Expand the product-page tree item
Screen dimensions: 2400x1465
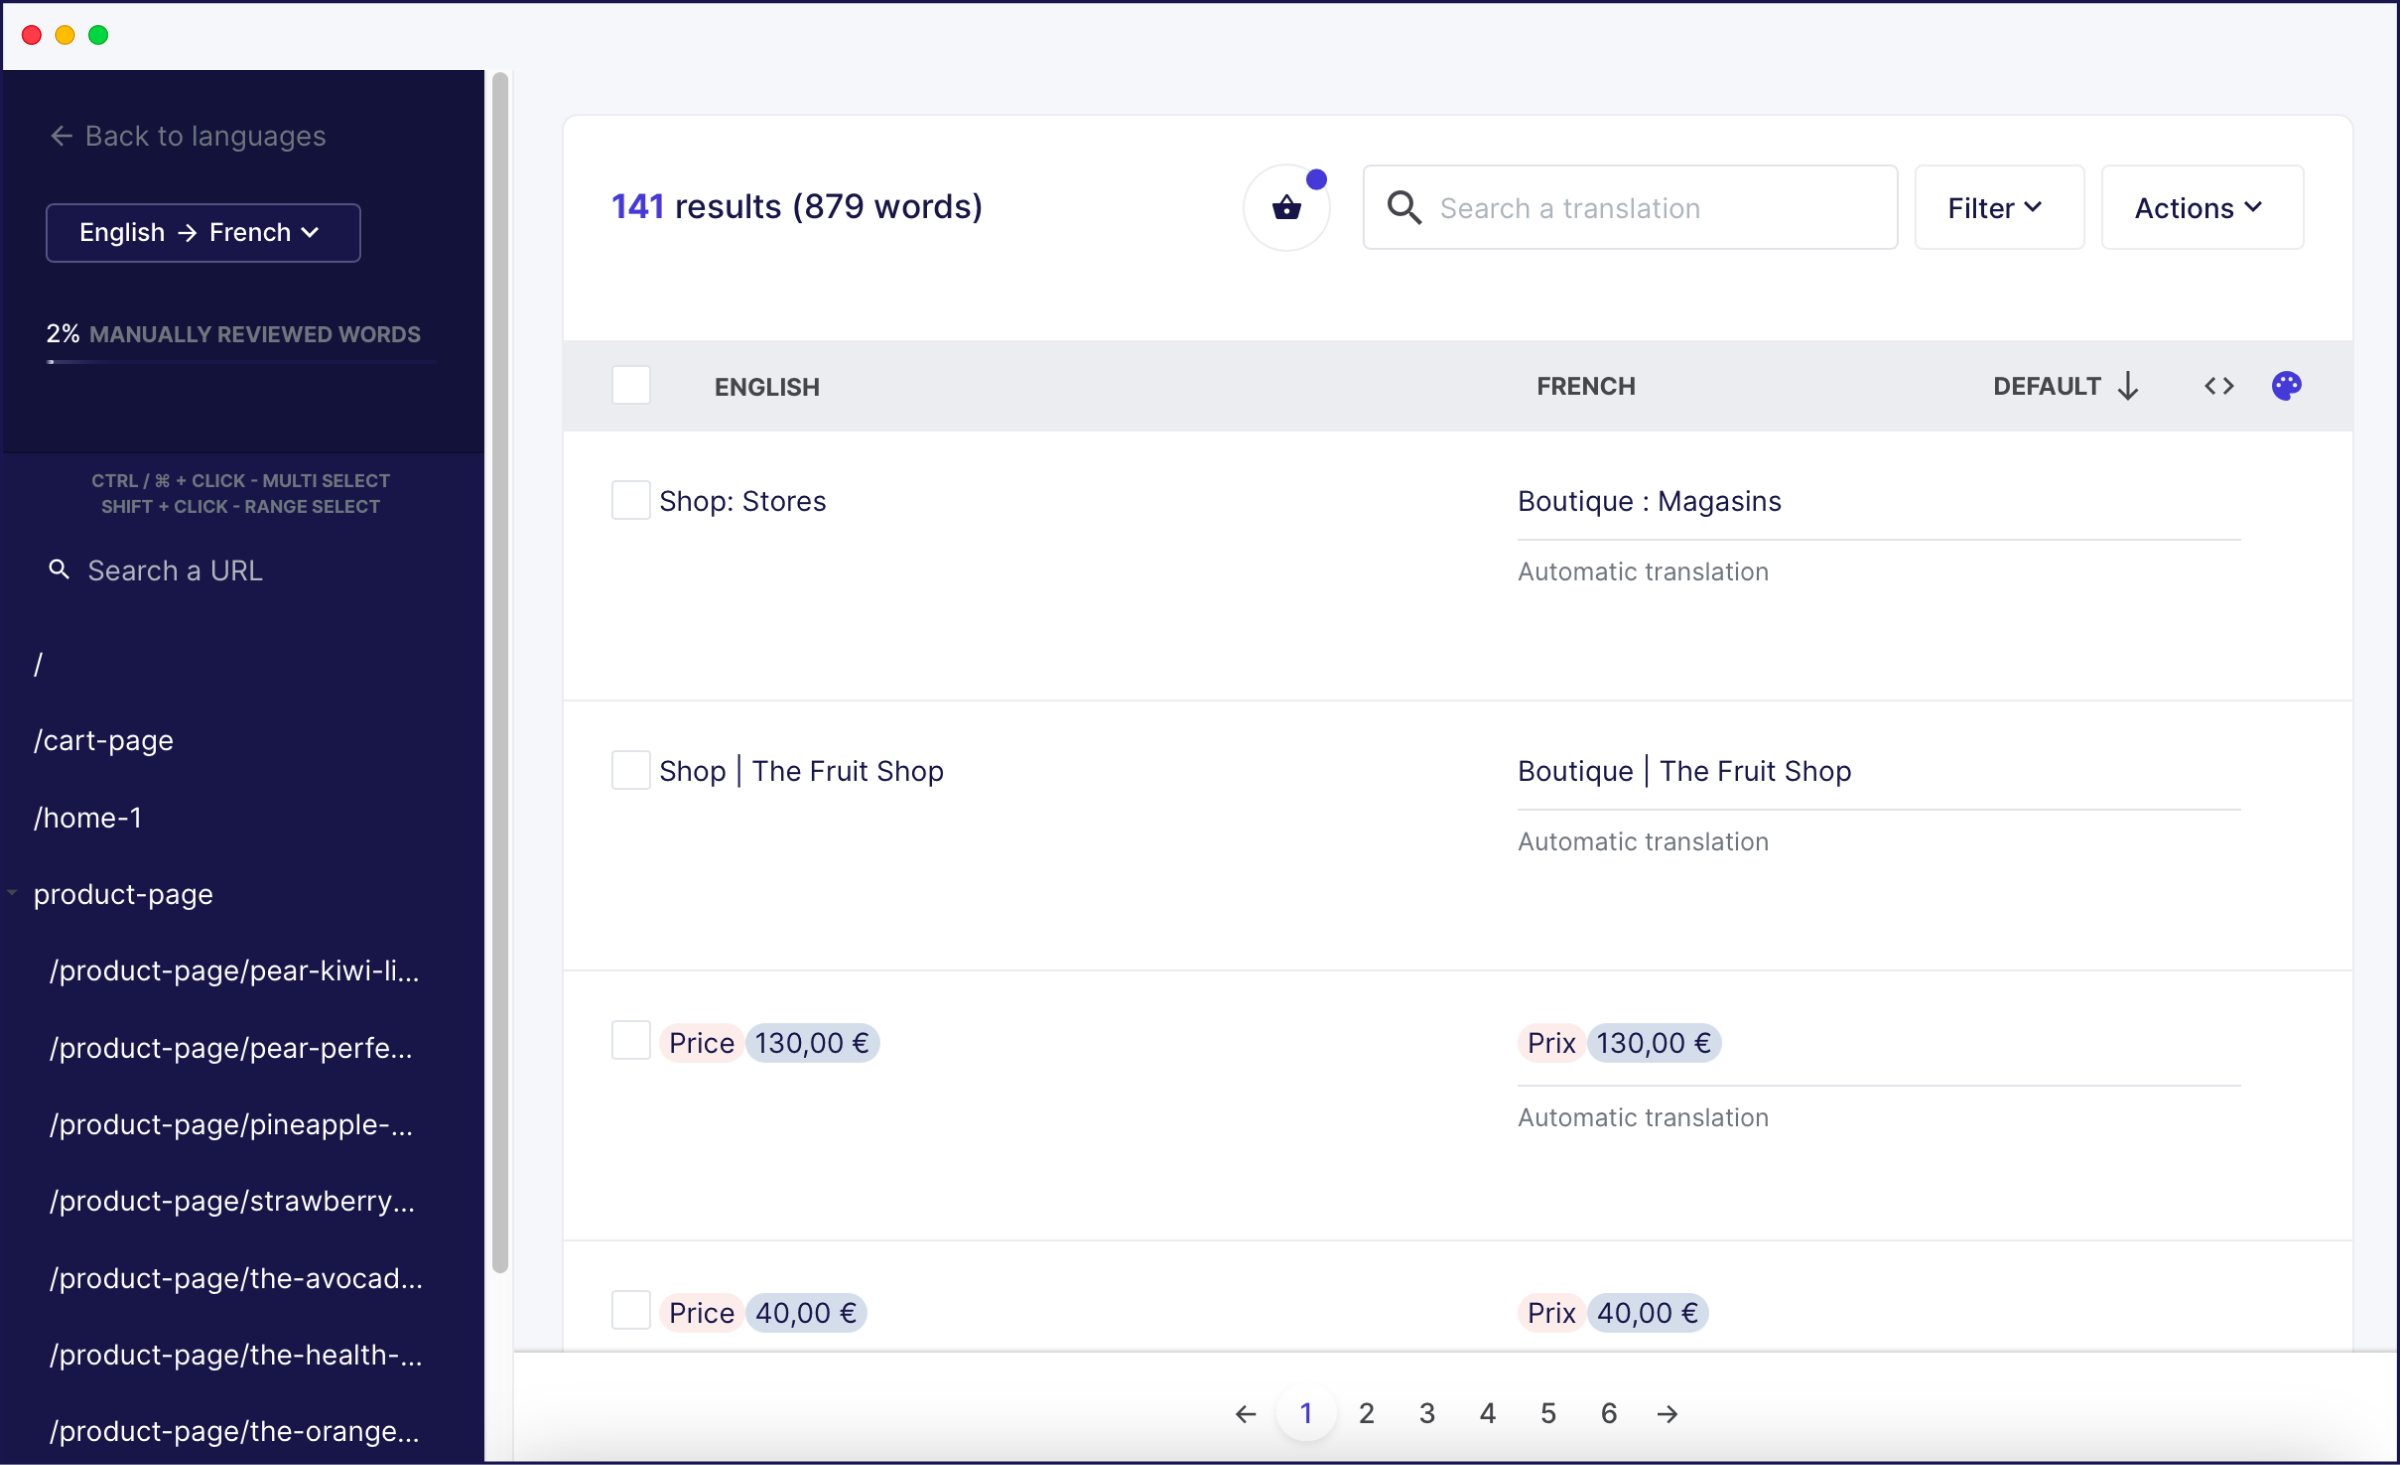pyautogui.click(x=15, y=893)
